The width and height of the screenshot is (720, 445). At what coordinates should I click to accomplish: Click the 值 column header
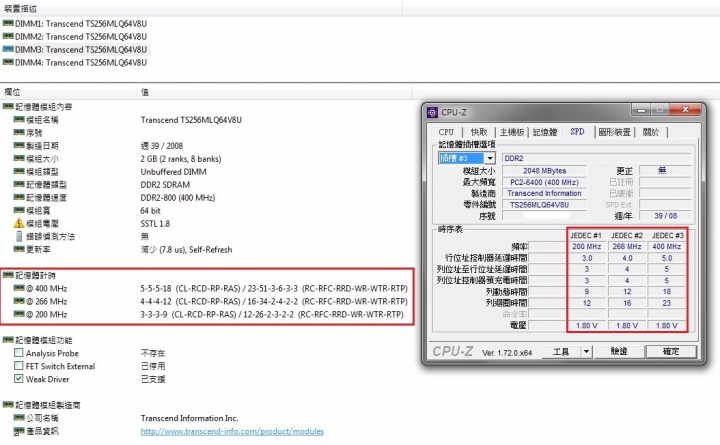point(274,92)
